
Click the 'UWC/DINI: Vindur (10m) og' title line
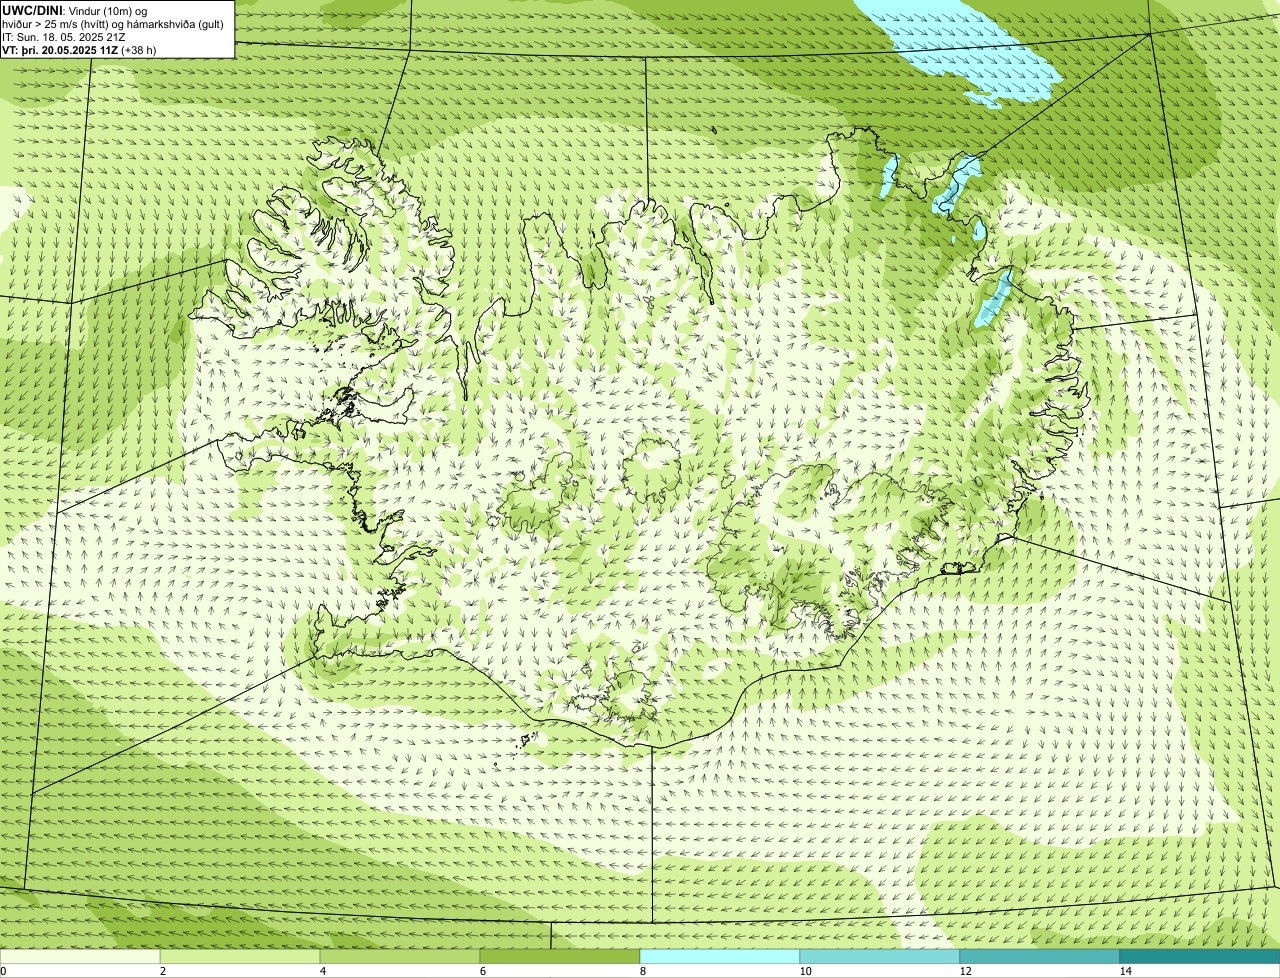pos(75,10)
